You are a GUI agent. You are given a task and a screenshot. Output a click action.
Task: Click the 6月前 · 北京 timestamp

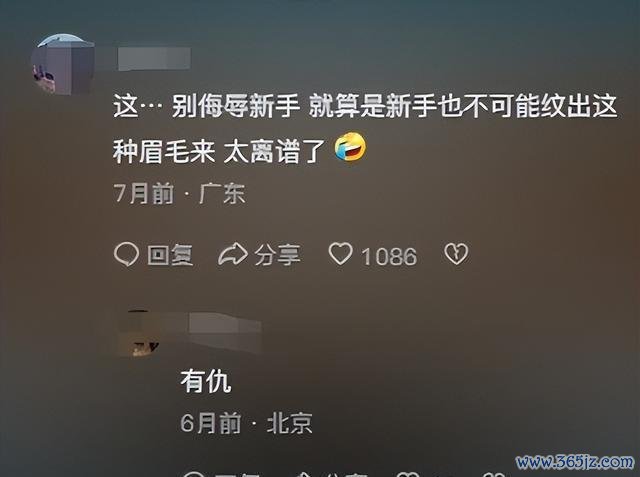click(247, 423)
